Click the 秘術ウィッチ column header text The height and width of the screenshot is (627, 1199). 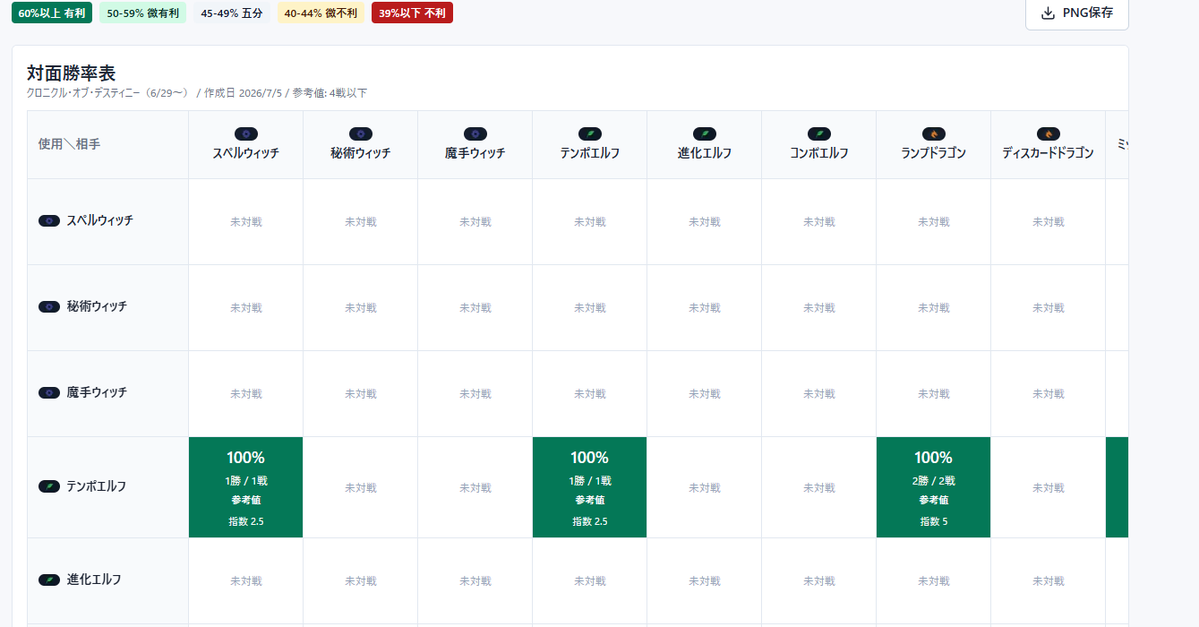pyautogui.click(x=360, y=153)
